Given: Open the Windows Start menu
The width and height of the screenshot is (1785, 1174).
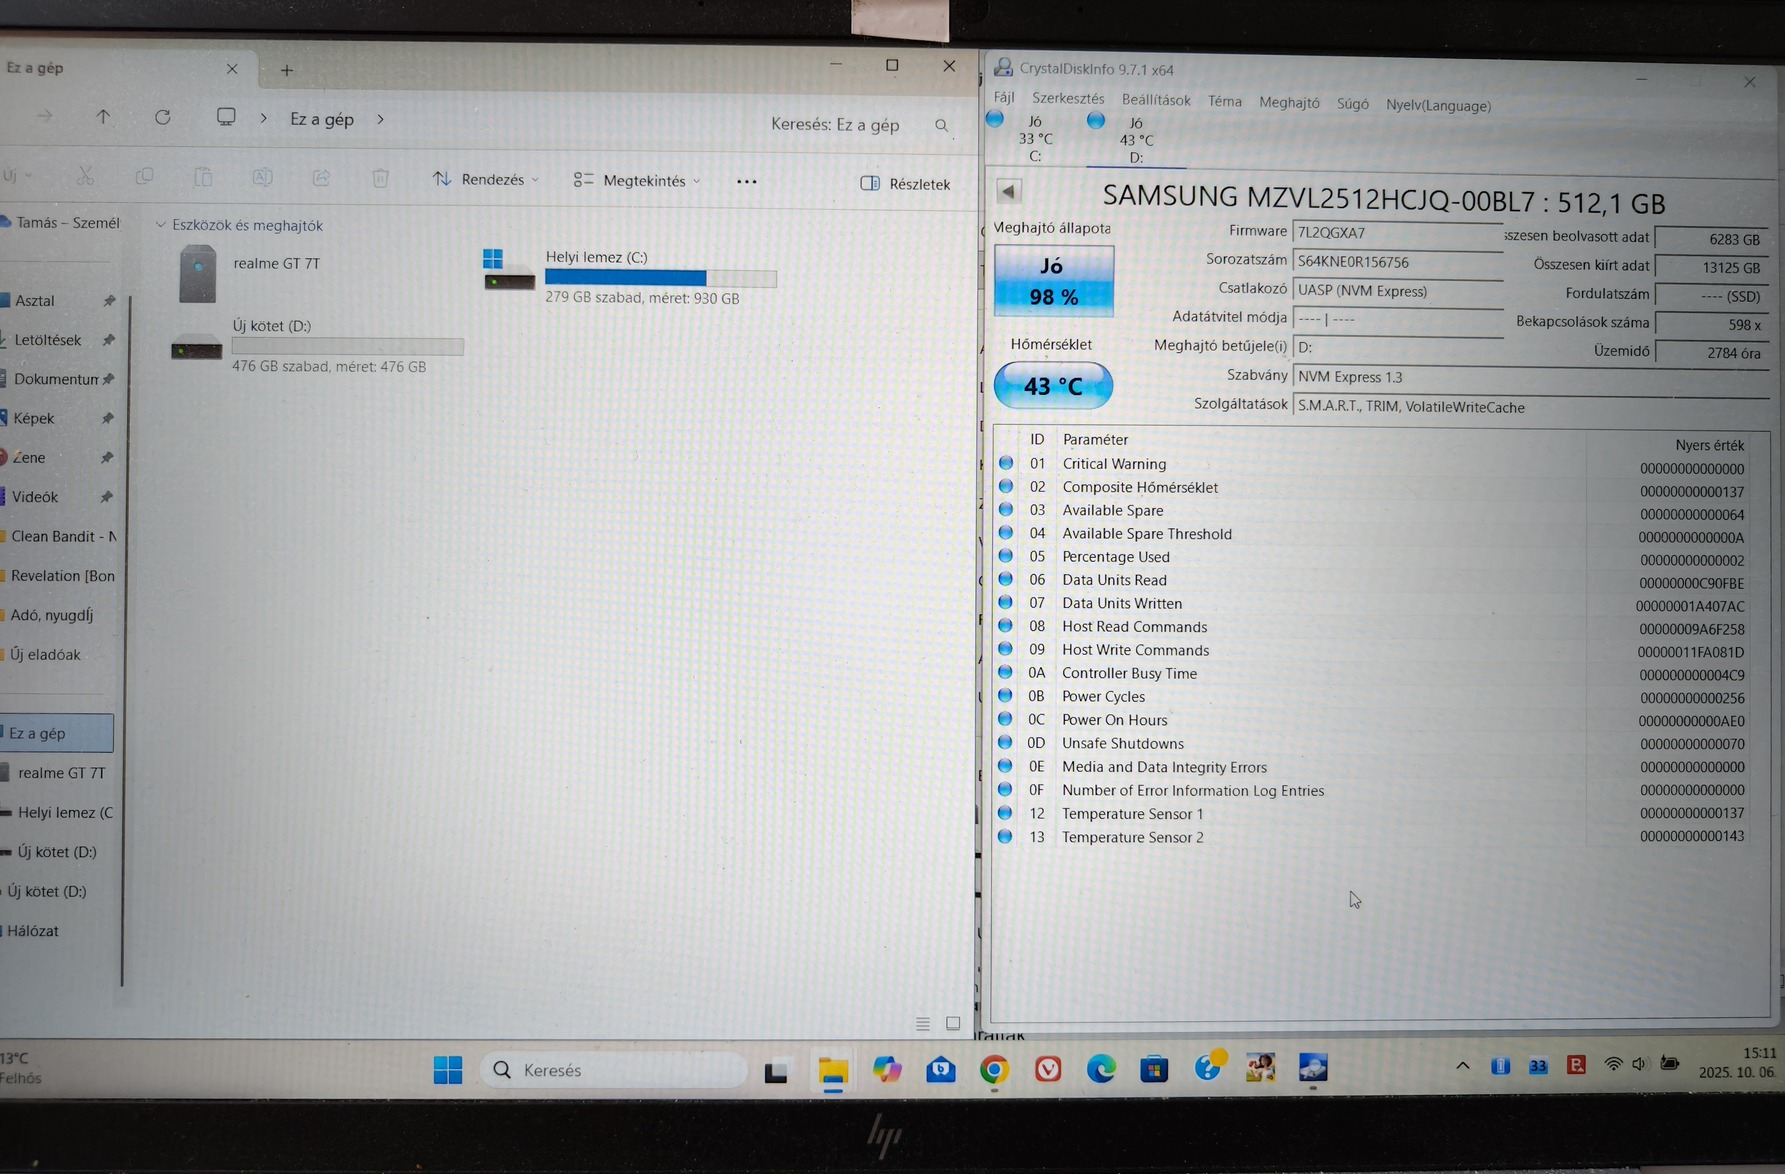Looking at the screenshot, I should tap(448, 1070).
